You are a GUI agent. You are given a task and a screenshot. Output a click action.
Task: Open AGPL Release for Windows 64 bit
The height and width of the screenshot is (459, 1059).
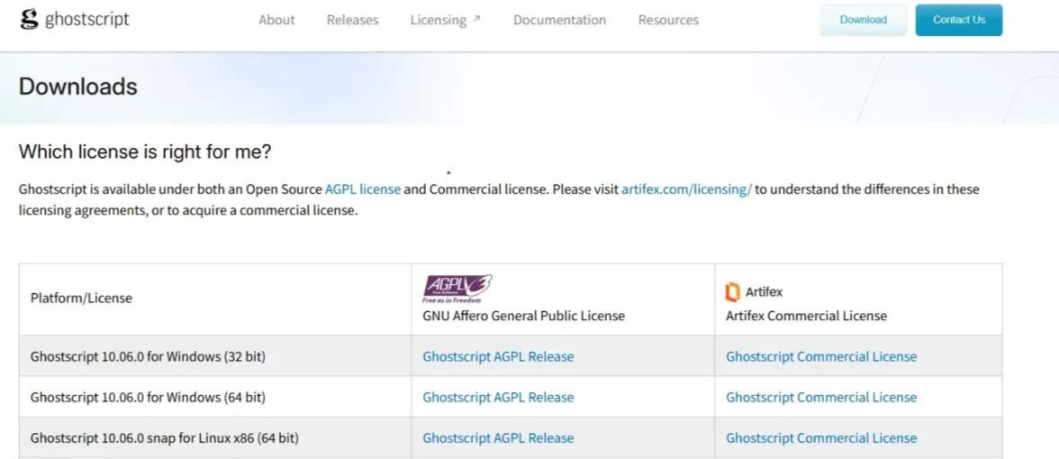coord(498,397)
